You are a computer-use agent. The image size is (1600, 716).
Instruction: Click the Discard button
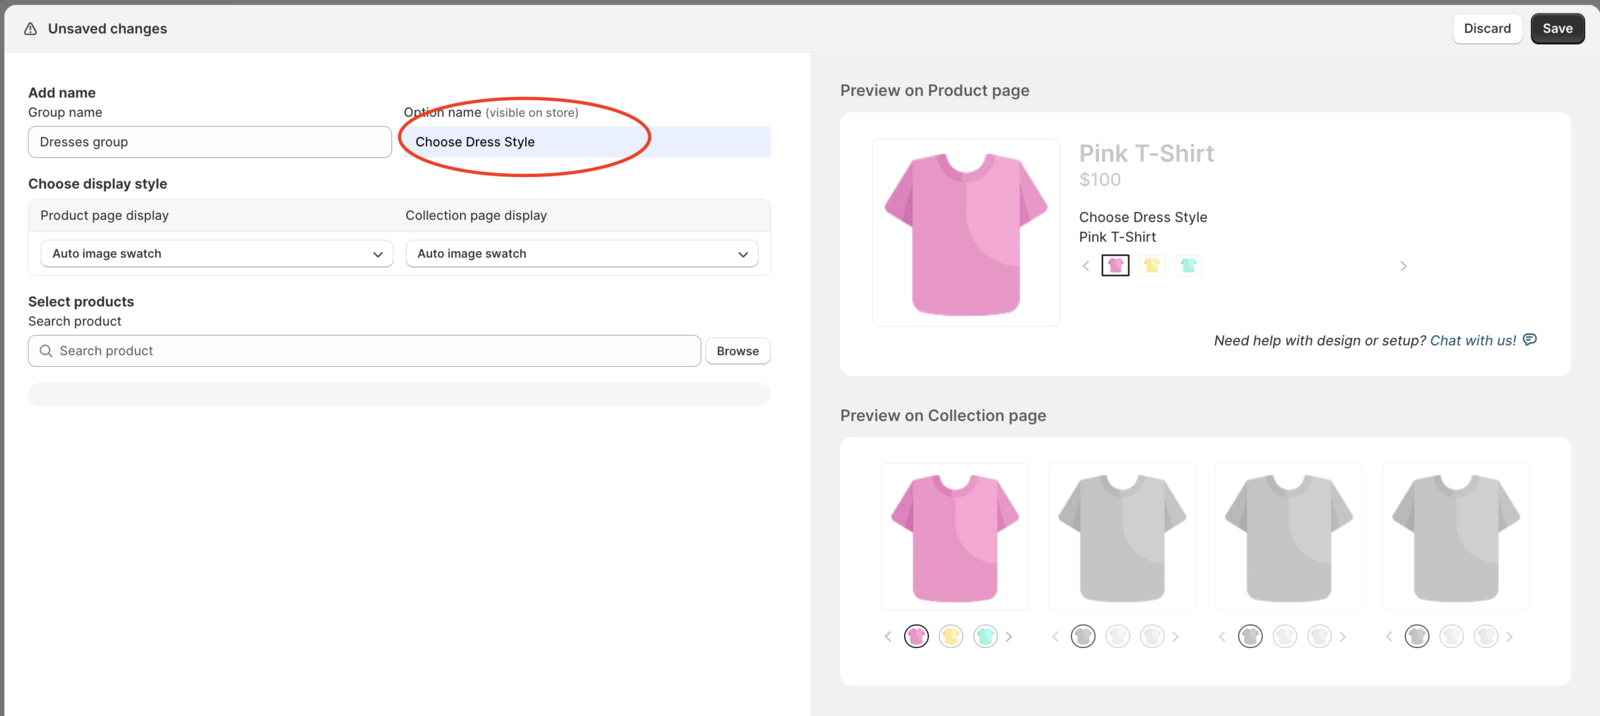click(1487, 29)
